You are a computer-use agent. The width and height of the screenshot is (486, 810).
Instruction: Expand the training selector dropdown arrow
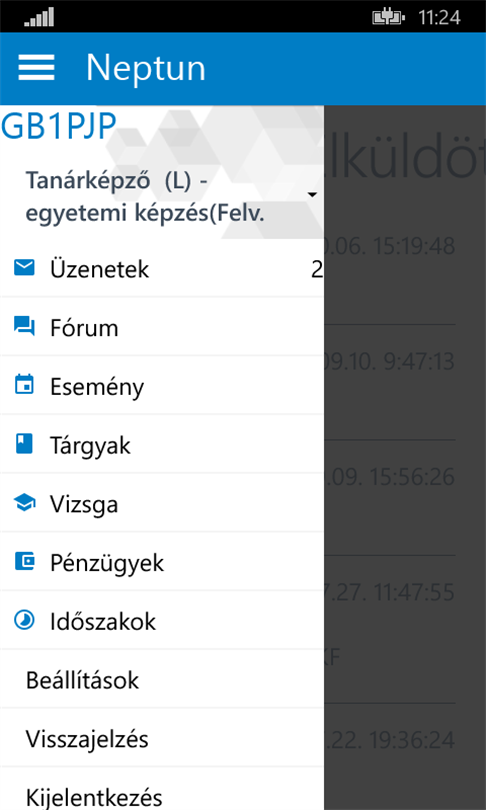pos(312,195)
